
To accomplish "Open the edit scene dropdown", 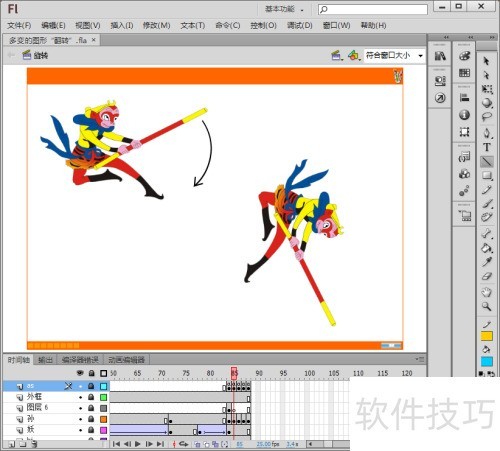I will click(x=337, y=55).
